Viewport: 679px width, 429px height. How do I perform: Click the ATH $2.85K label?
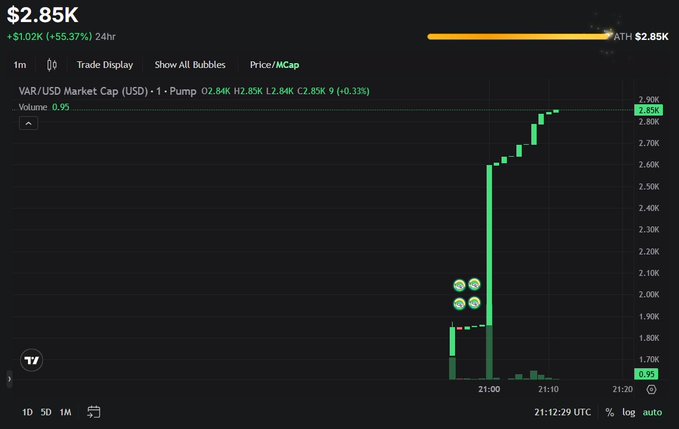pos(641,37)
